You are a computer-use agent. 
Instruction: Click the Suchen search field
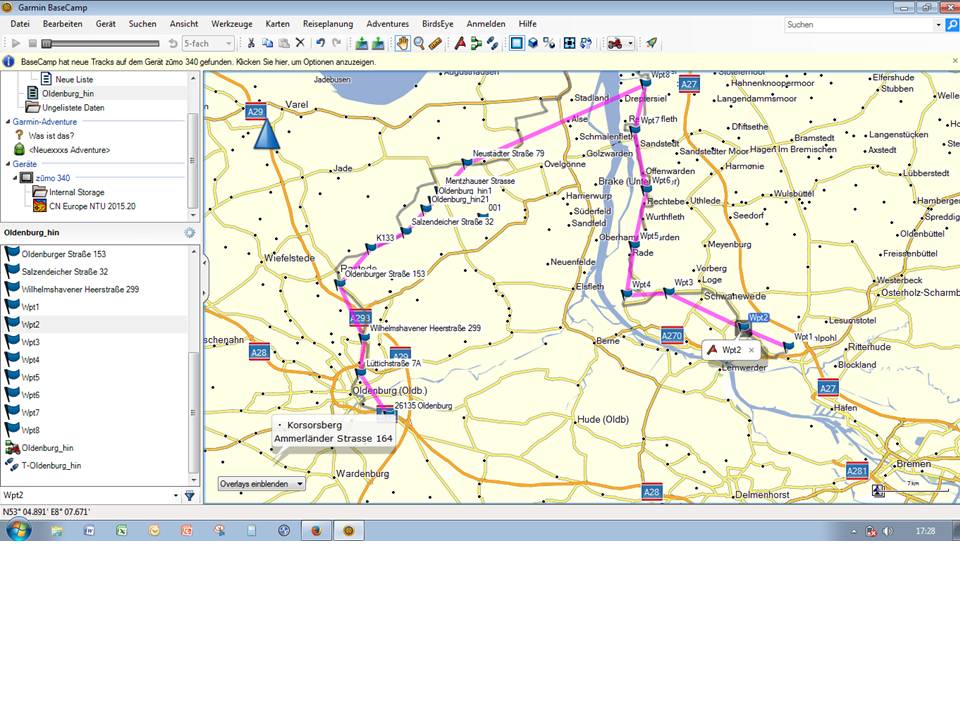pos(860,24)
